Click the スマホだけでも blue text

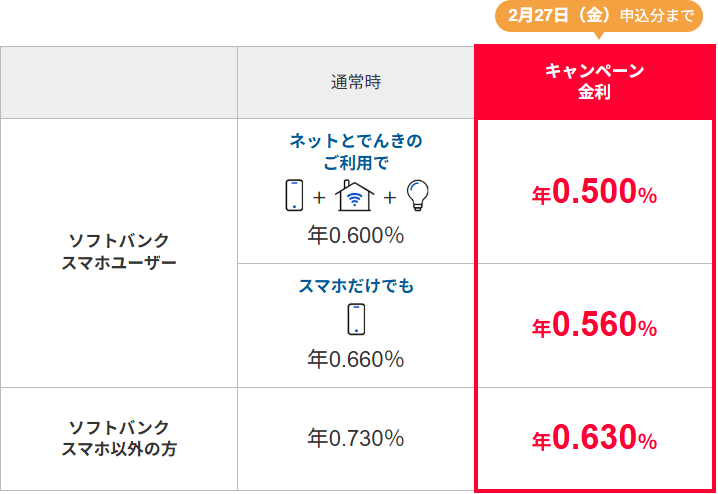[x=356, y=286]
